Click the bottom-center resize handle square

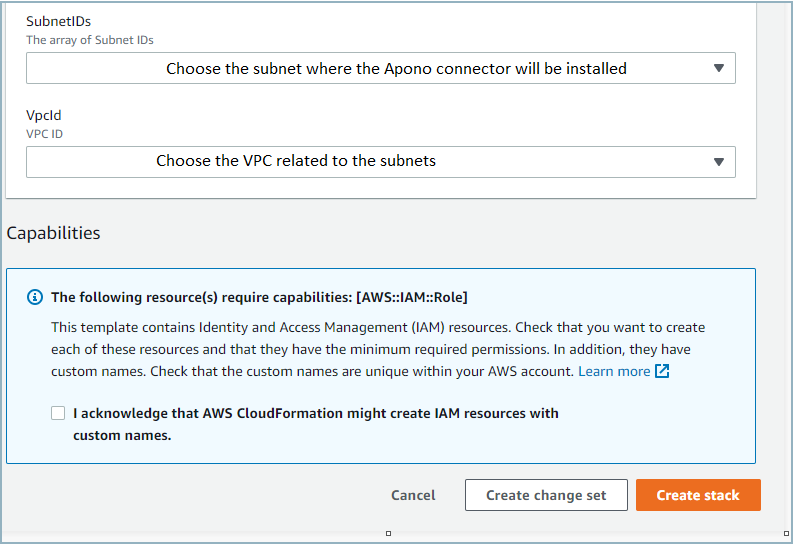(389, 534)
